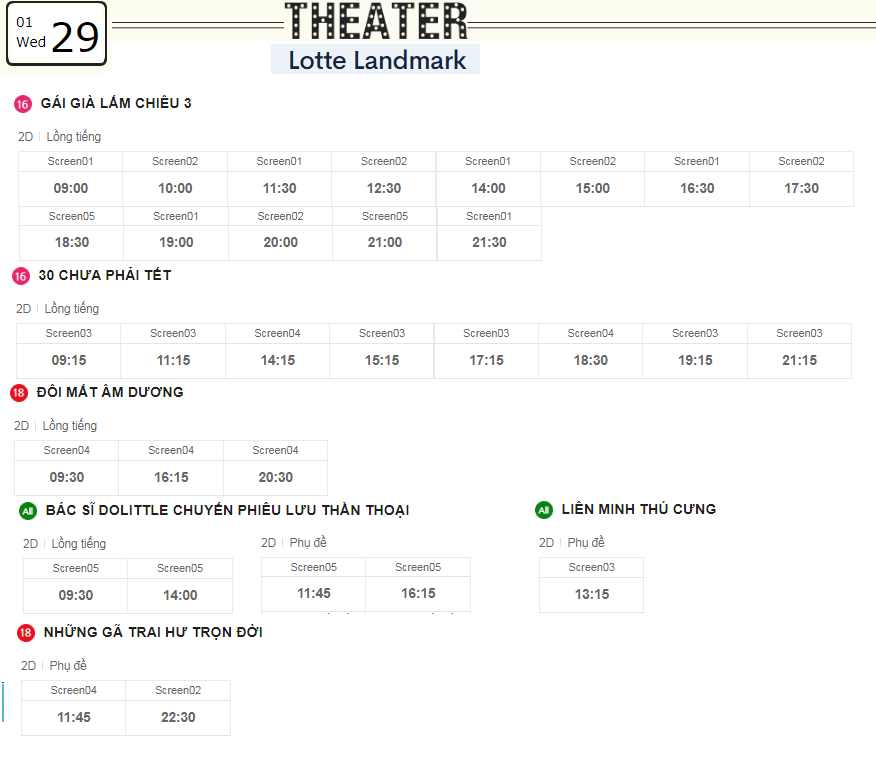Select the 20:30 Screen04 showtime
Viewport: 876px width, 778px height.
[275, 468]
